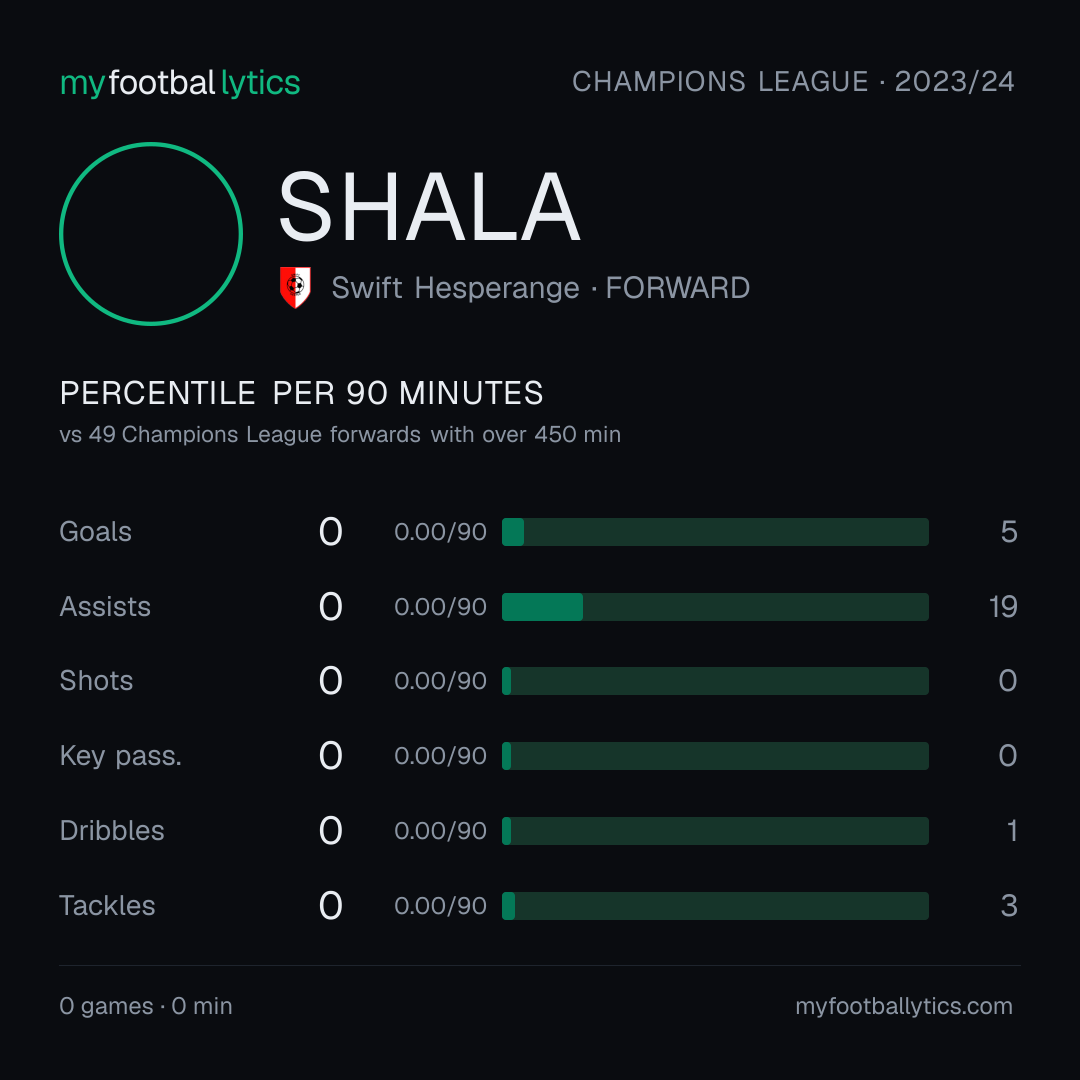Click the myfootballytics.com footer link
The height and width of the screenshot is (1080, 1080).
[904, 1006]
